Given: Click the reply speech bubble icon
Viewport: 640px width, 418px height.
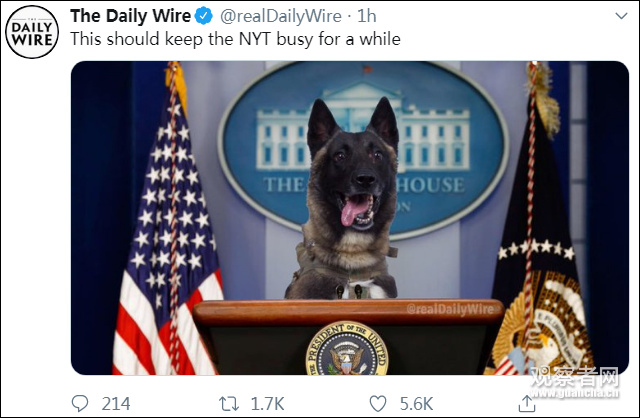Looking at the screenshot, I should [80, 403].
